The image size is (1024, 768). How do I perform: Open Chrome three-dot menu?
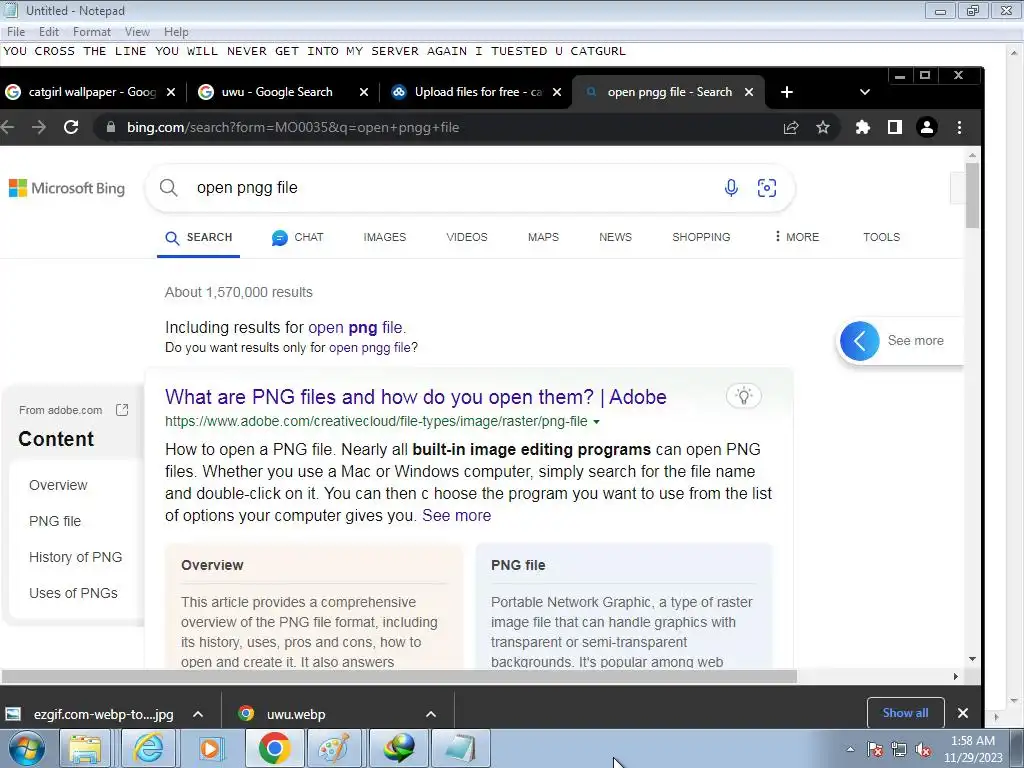(x=959, y=127)
